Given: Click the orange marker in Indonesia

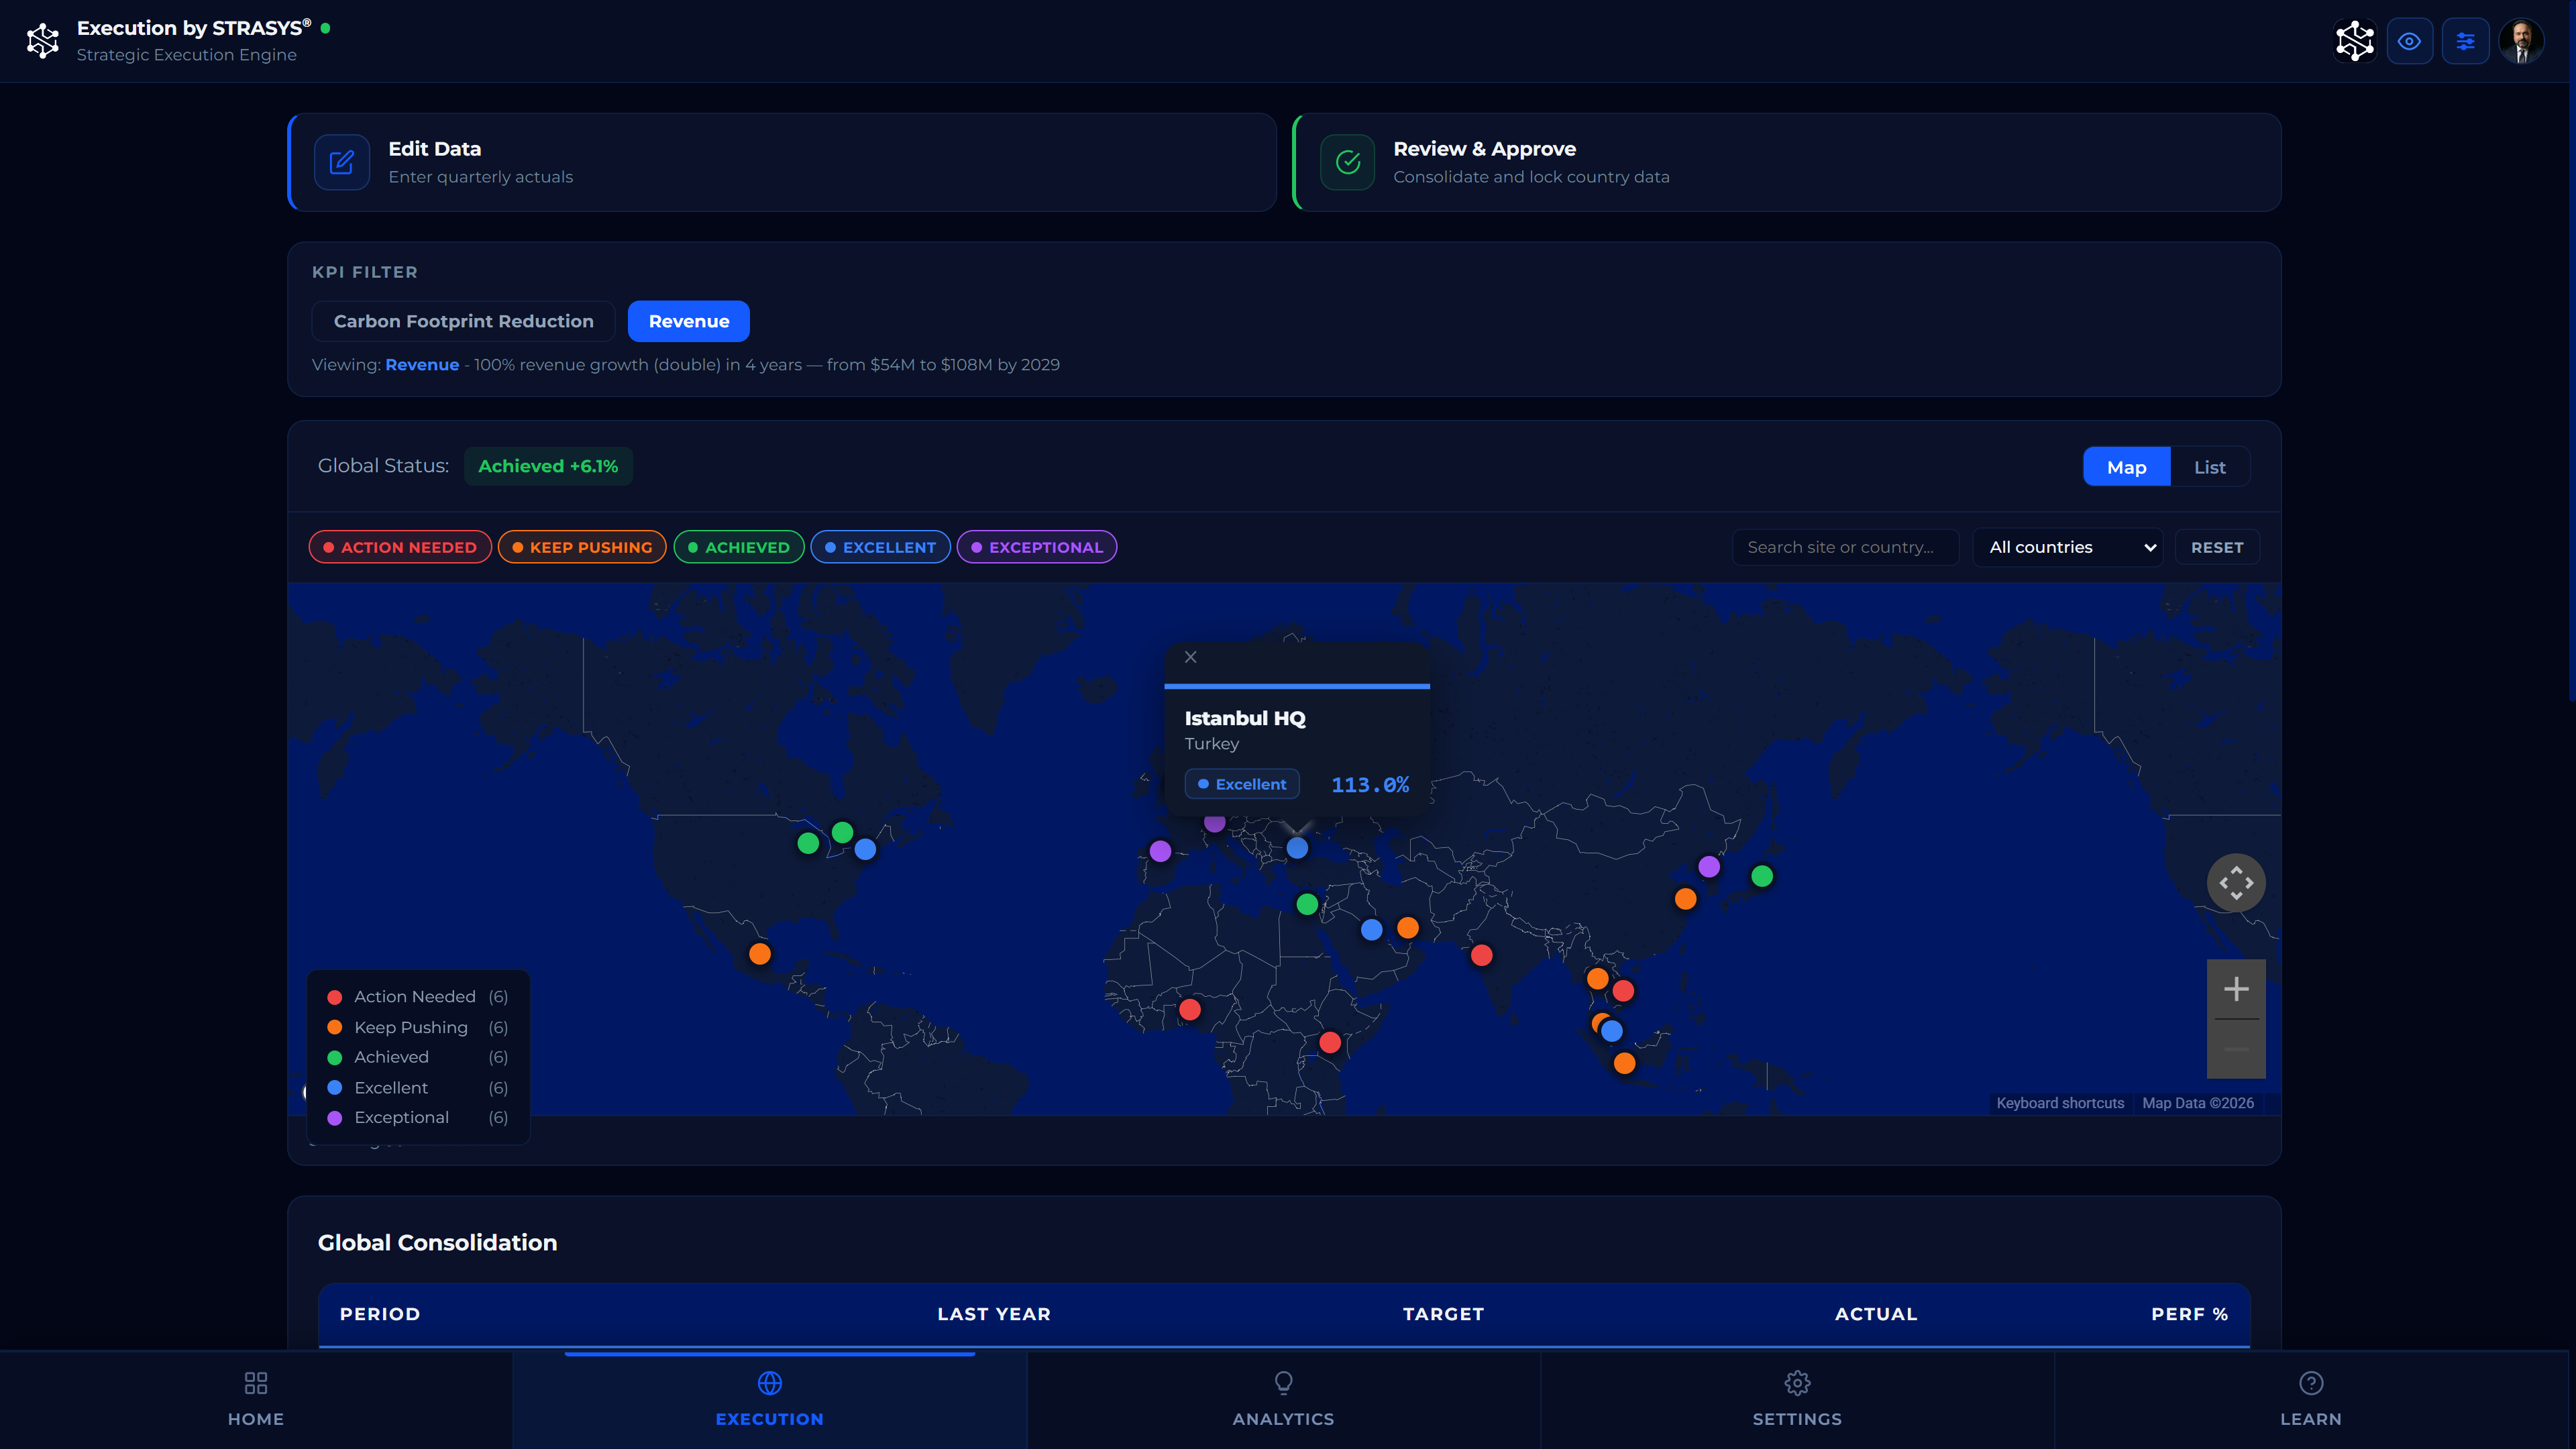Looking at the screenshot, I should [1625, 1063].
